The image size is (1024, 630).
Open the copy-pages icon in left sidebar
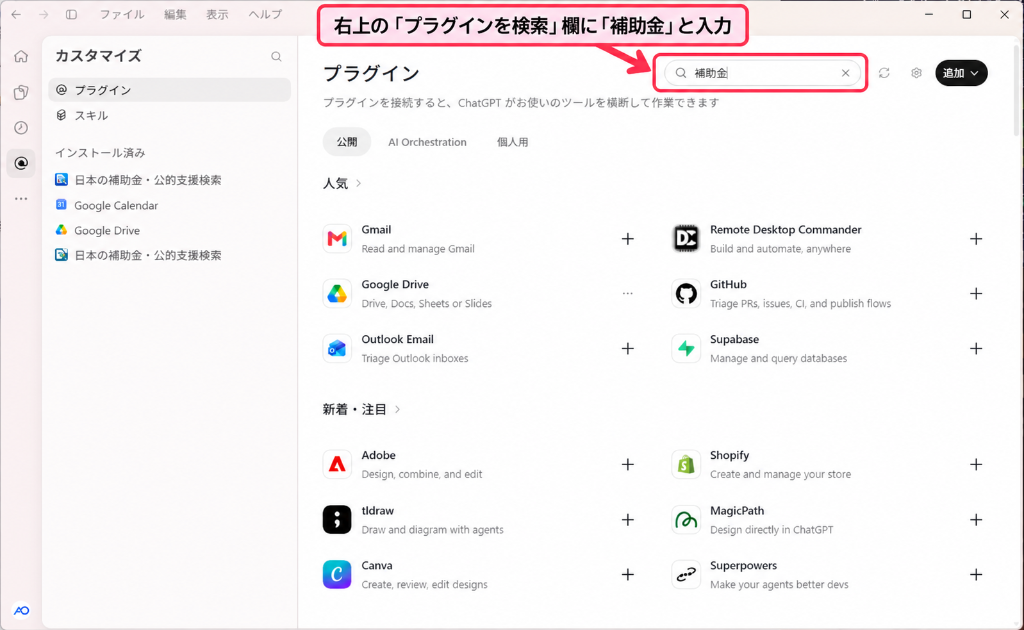[21, 92]
